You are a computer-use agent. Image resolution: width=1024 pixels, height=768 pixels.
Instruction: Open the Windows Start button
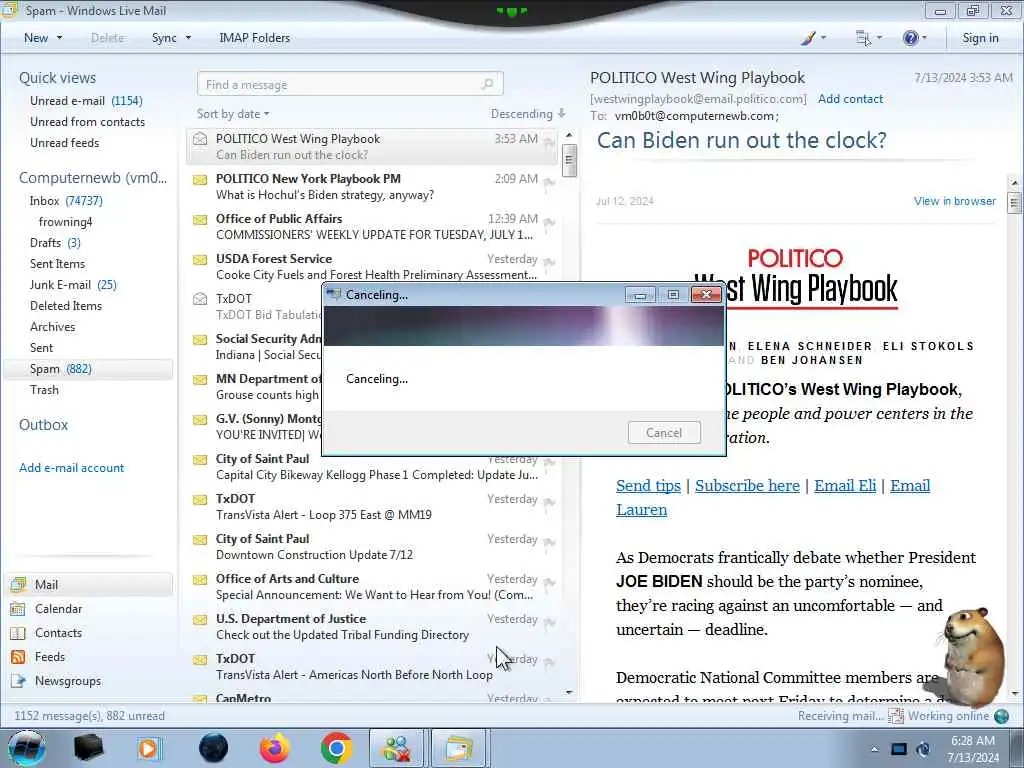[25, 748]
